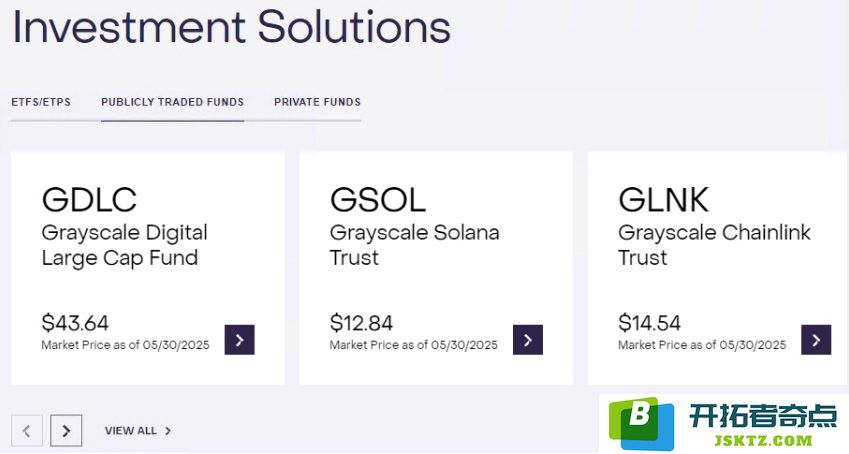Open the Private Funds tab
This screenshot has width=849, height=454.
317,102
